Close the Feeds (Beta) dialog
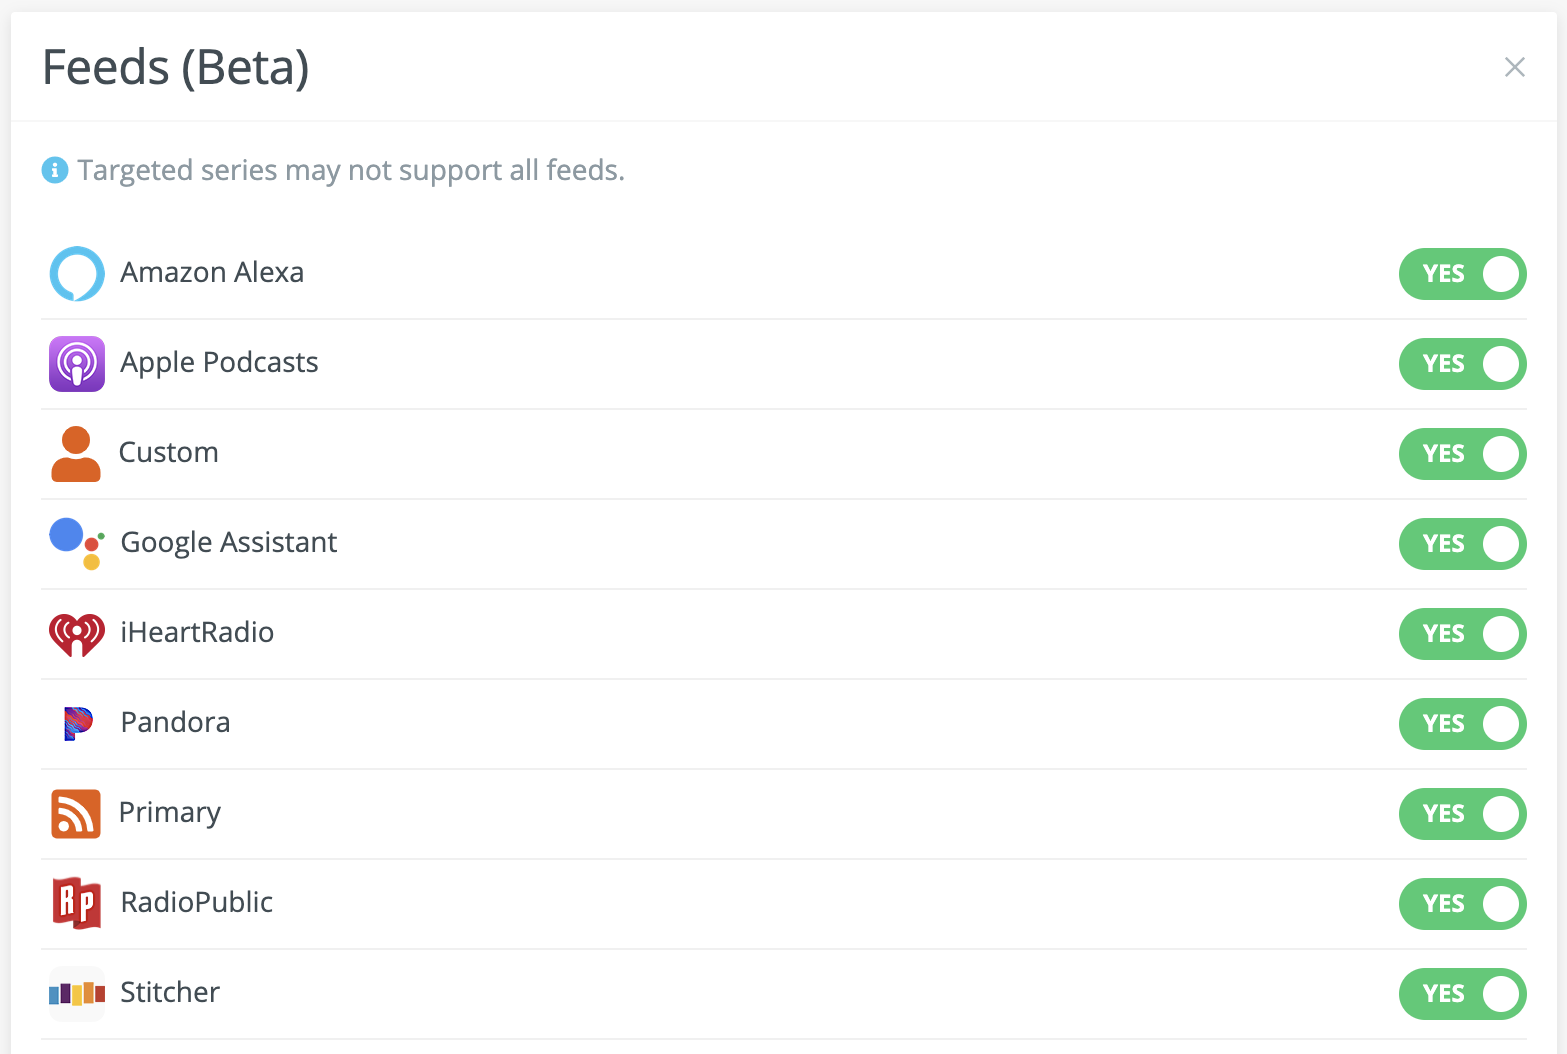This screenshot has width=1567, height=1054. [x=1515, y=67]
